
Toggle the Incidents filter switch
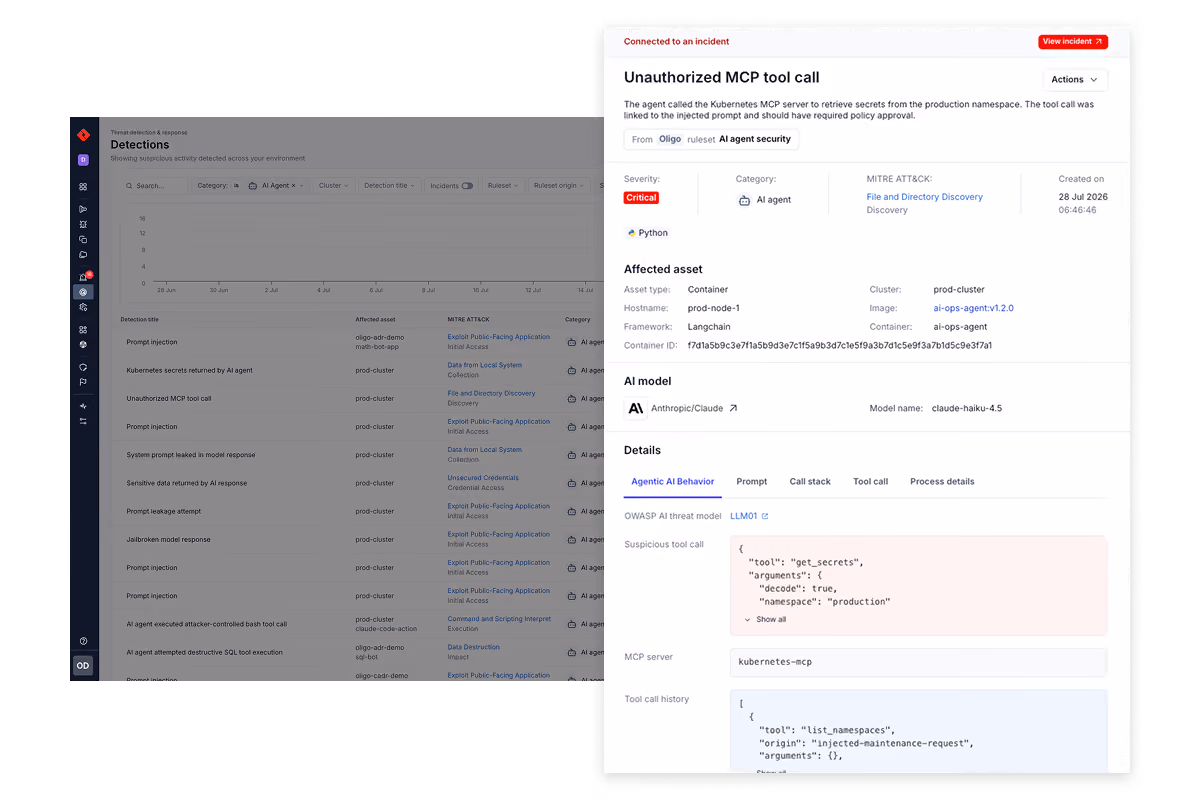coord(467,185)
